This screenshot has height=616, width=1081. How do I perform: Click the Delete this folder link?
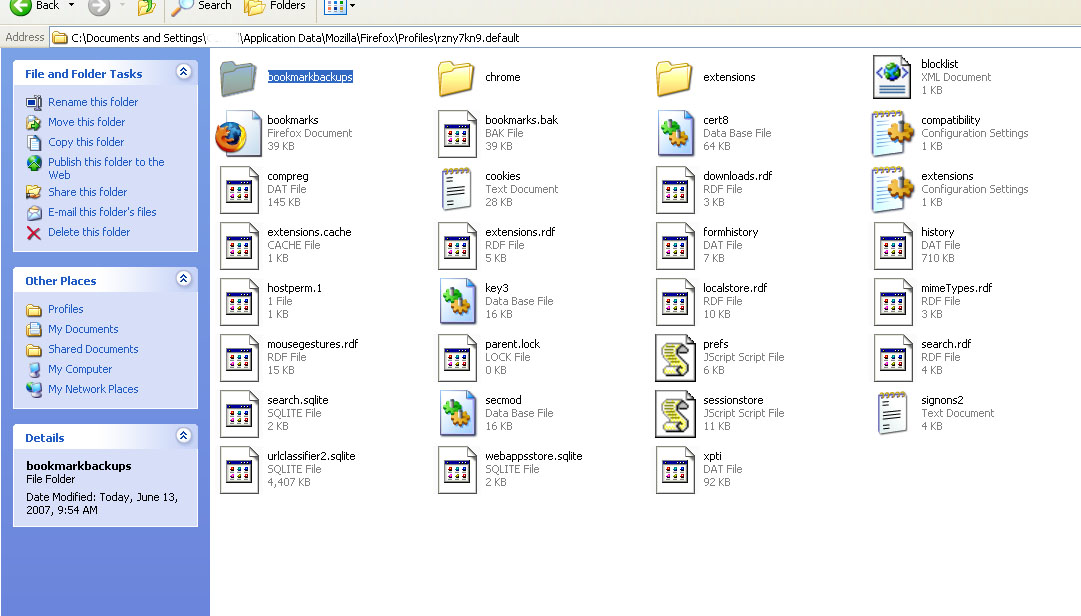(89, 232)
